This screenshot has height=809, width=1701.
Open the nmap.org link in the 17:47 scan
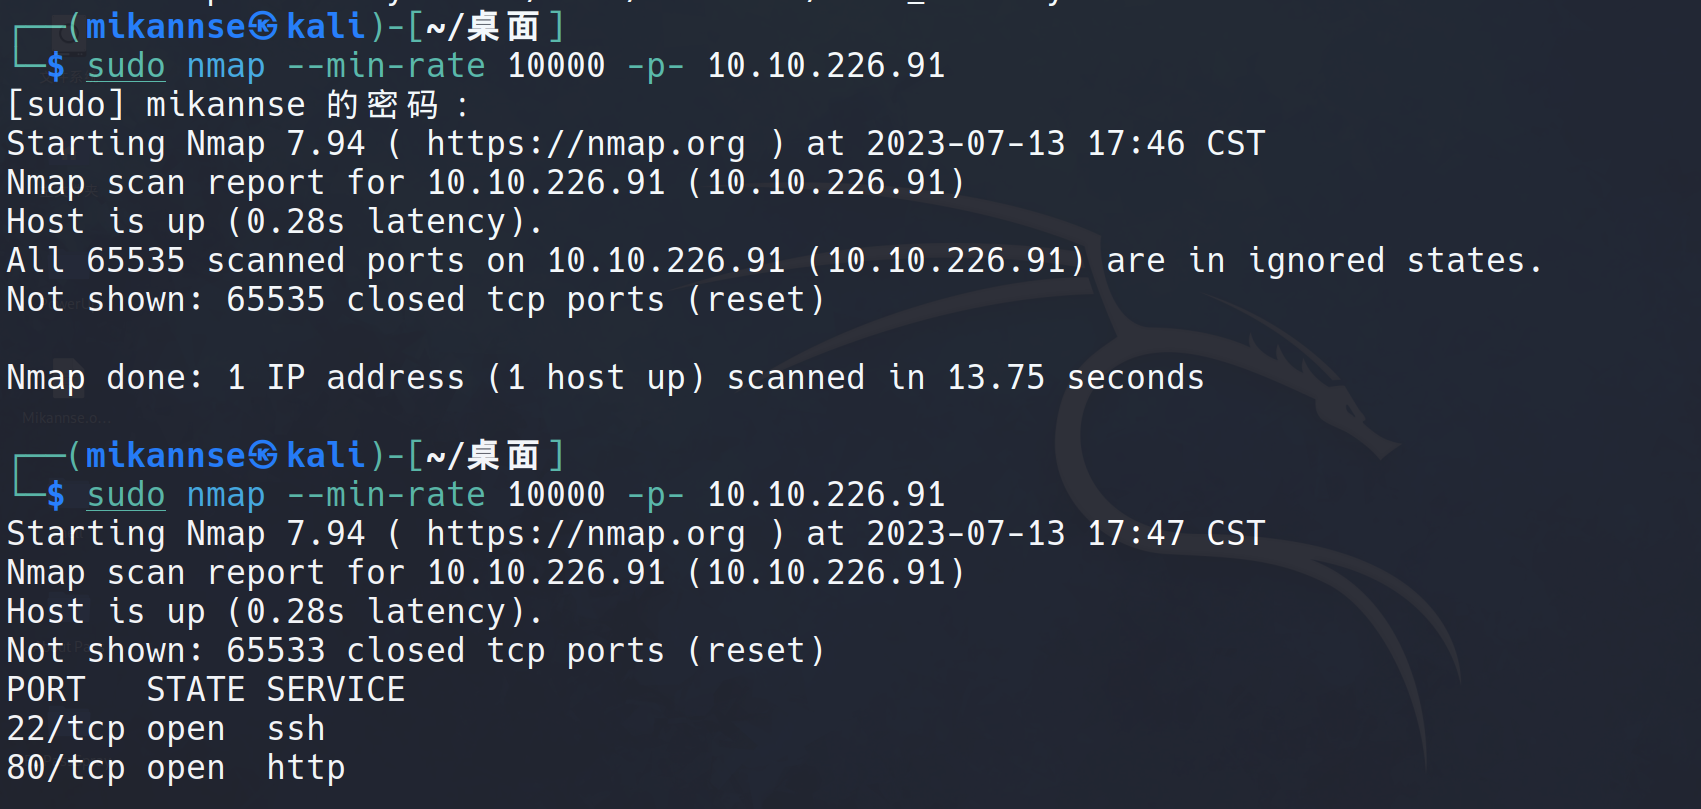pyautogui.click(x=586, y=534)
